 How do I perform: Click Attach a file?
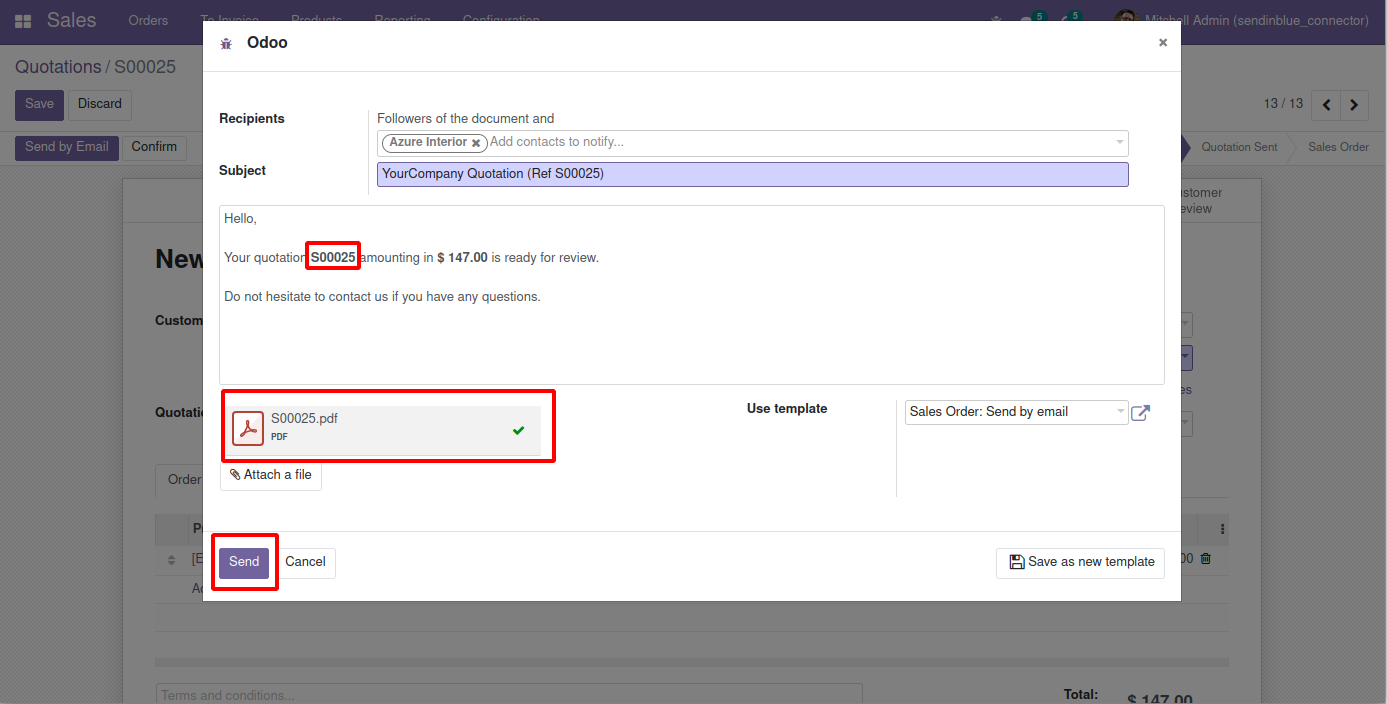pyautogui.click(x=270, y=475)
